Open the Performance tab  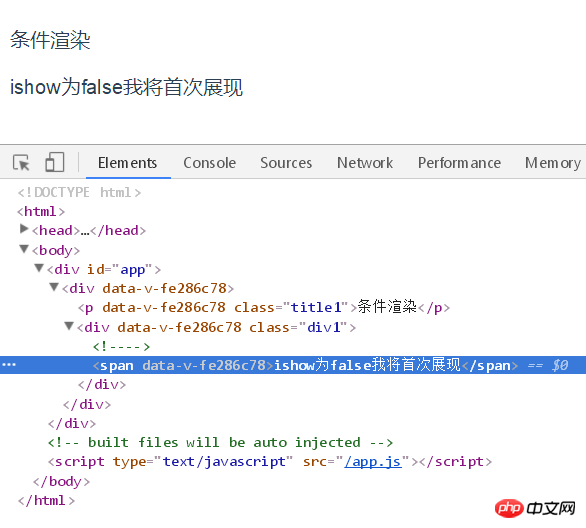(x=459, y=163)
